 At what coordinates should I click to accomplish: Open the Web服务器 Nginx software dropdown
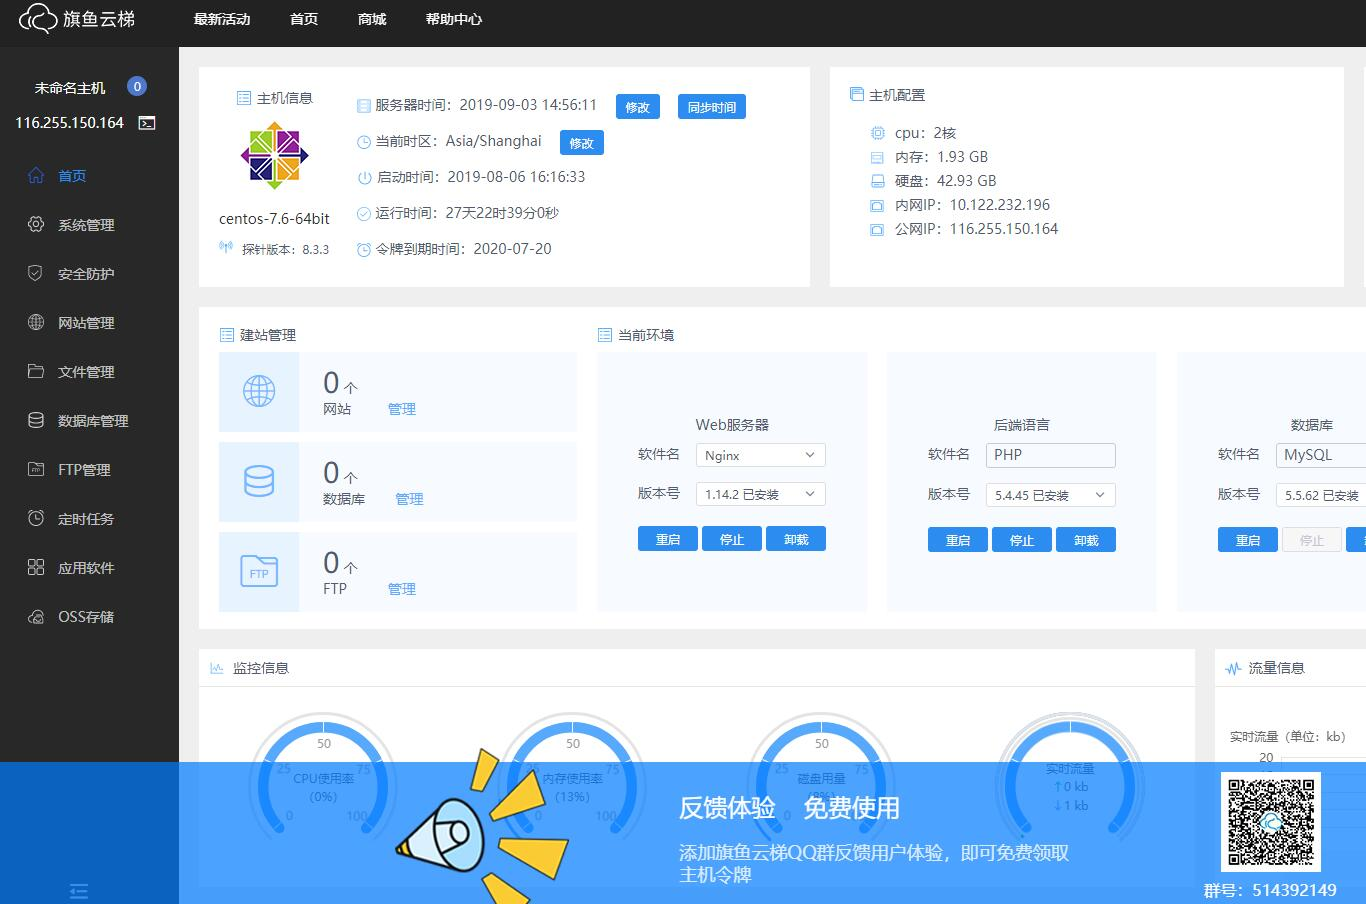(760, 455)
